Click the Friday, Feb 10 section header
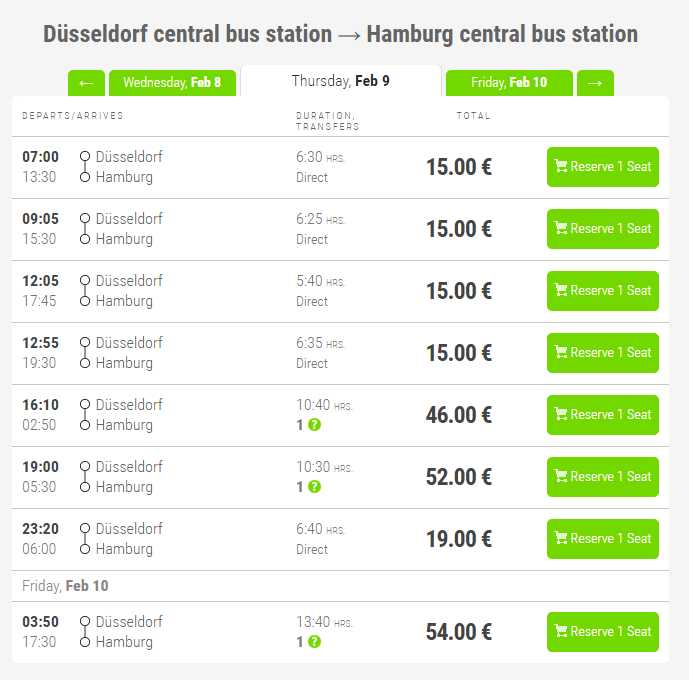This screenshot has height=680, width=689. coord(65,586)
